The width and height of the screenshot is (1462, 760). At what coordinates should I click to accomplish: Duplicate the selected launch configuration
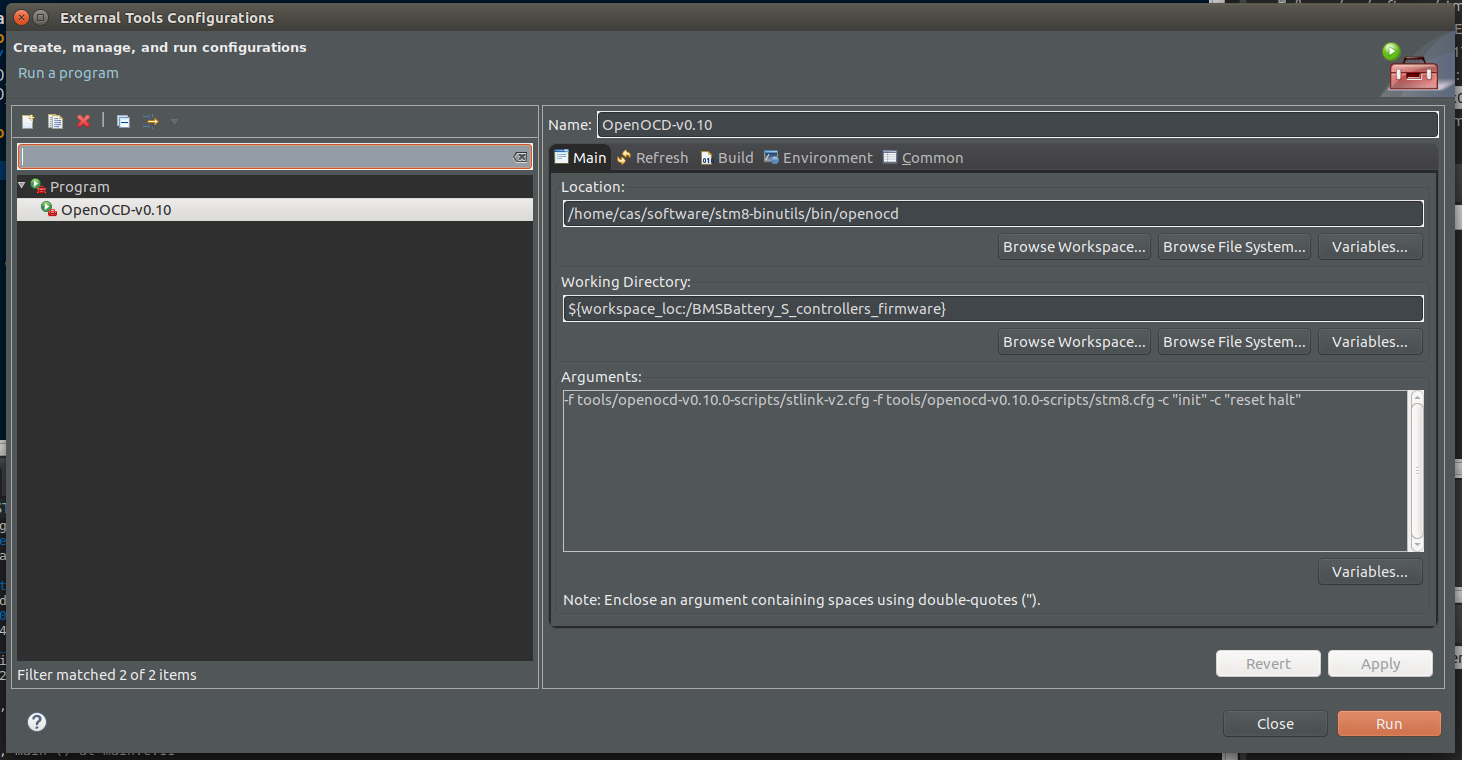(56, 121)
